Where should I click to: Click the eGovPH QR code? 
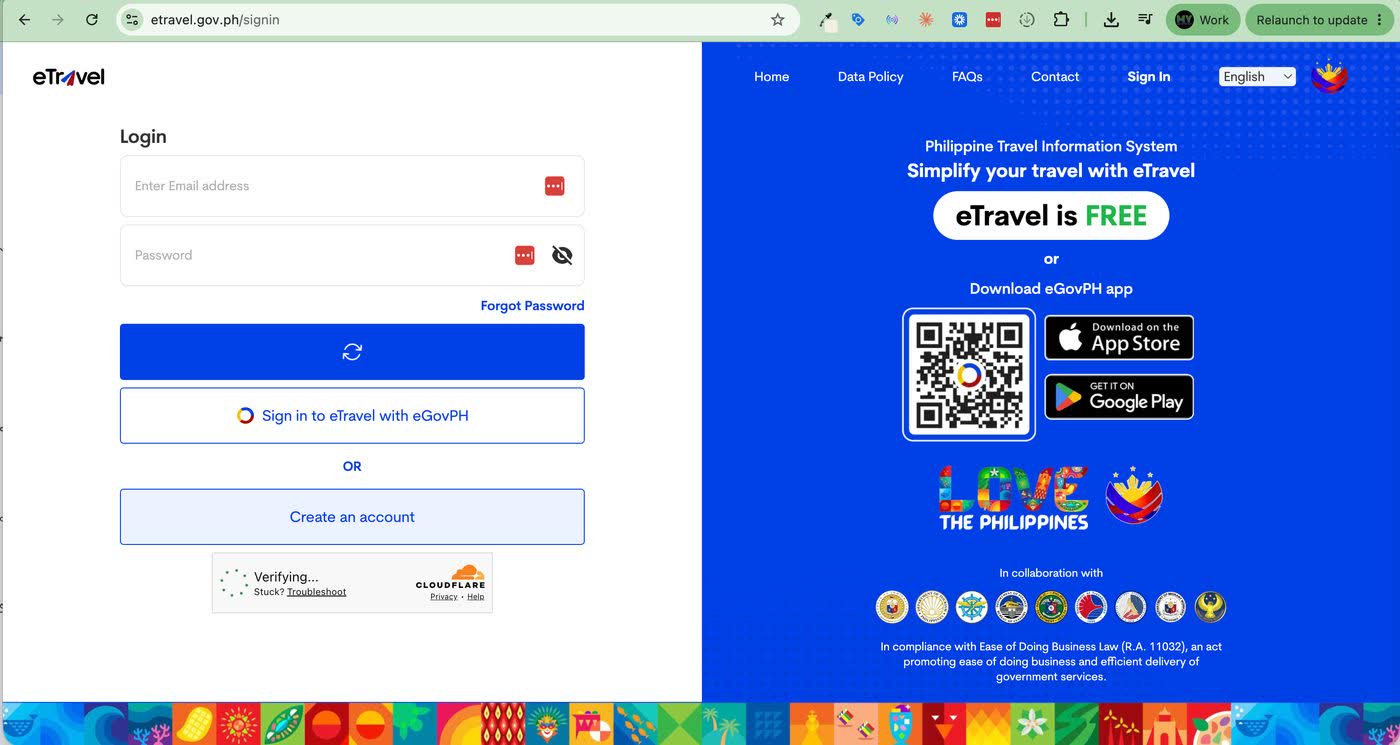tap(969, 374)
